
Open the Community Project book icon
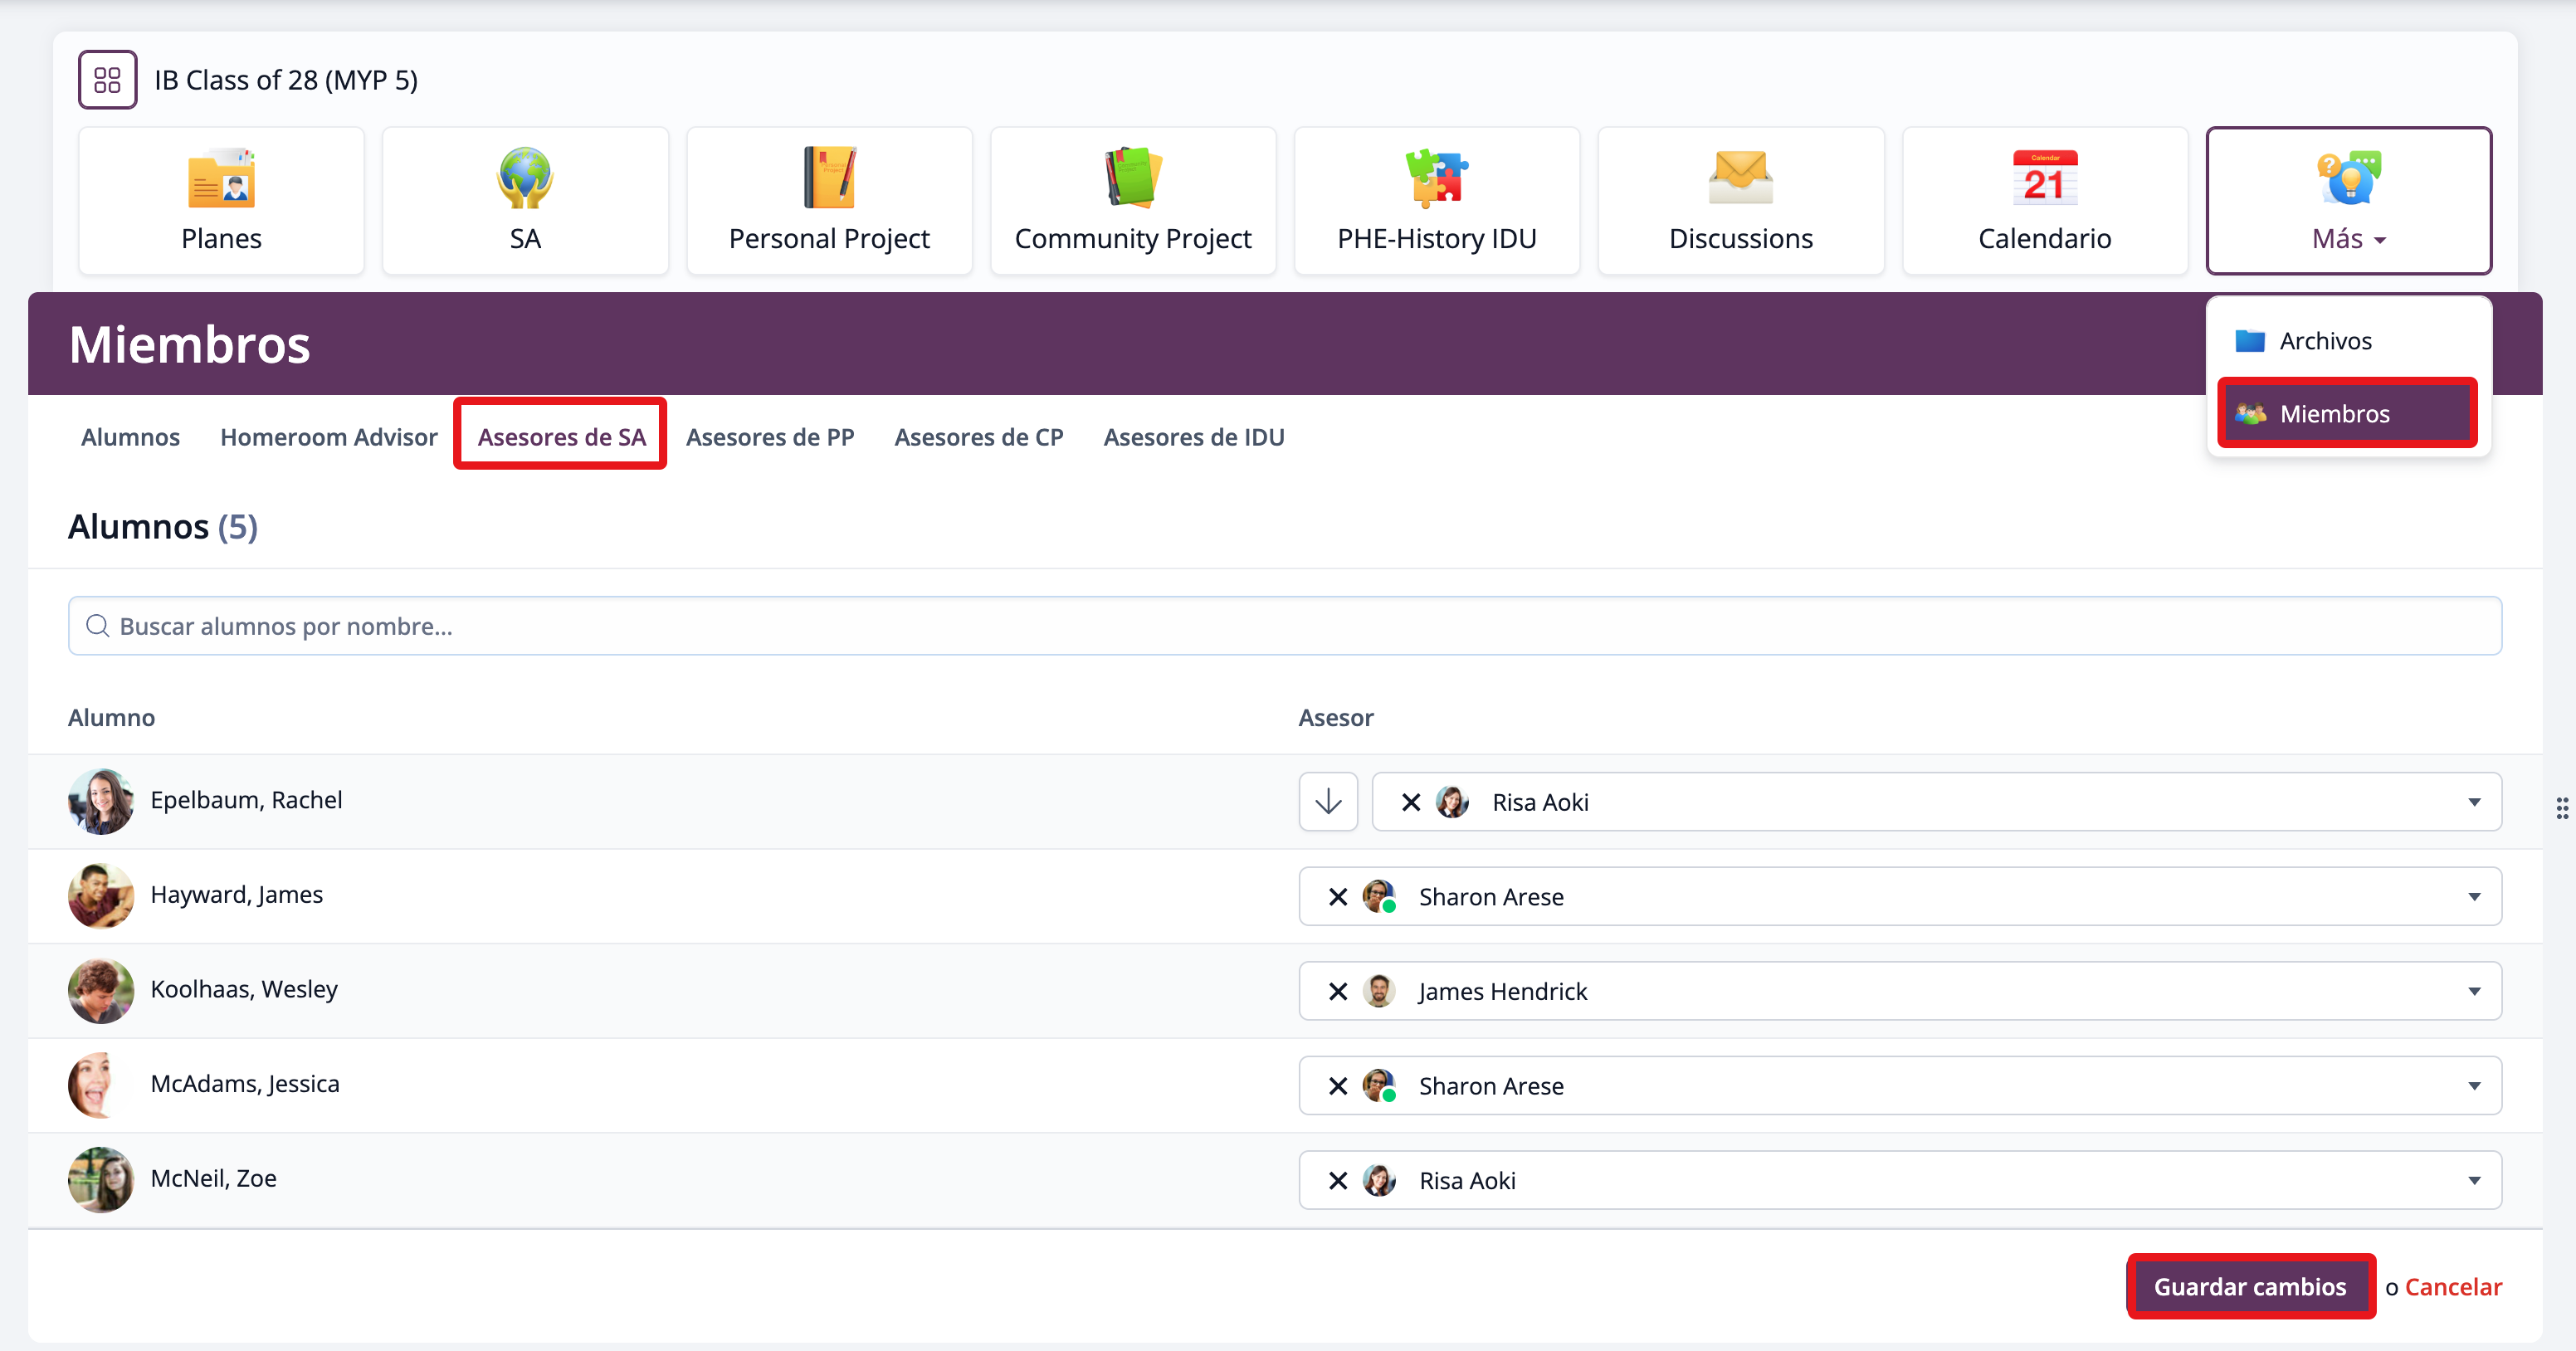pyautogui.click(x=1133, y=179)
